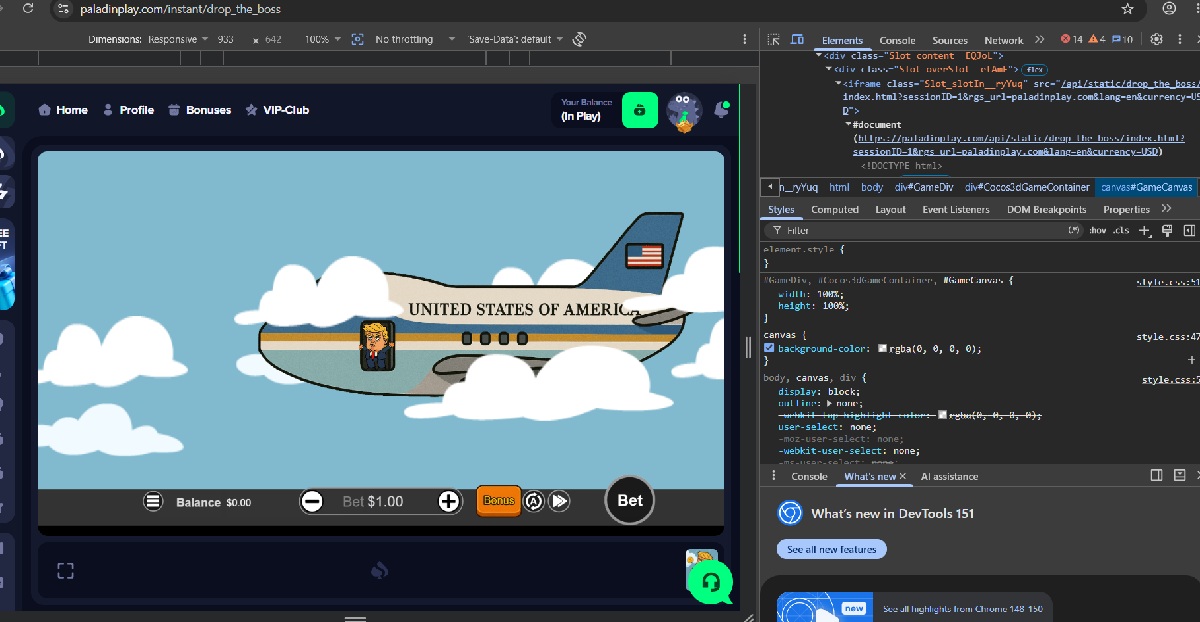This screenshot has height=622, width=1200.
Task: Open swatch of webkit-tap-highlight-color
Action: click(x=943, y=415)
